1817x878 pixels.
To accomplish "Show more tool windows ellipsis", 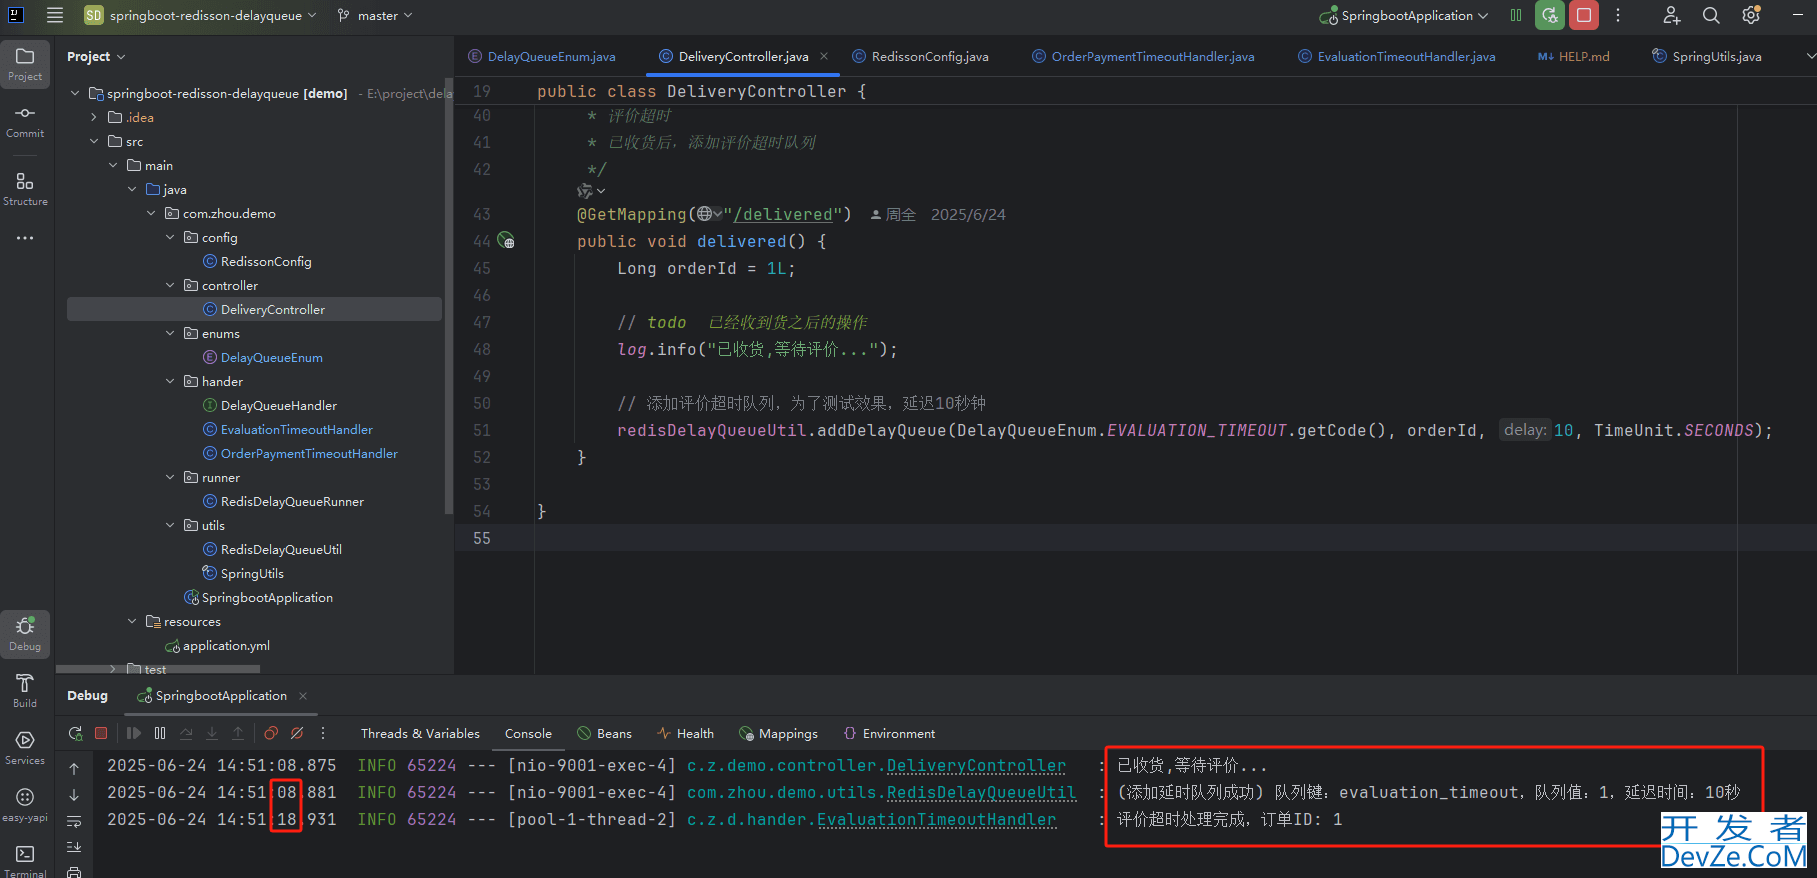I will click(25, 238).
